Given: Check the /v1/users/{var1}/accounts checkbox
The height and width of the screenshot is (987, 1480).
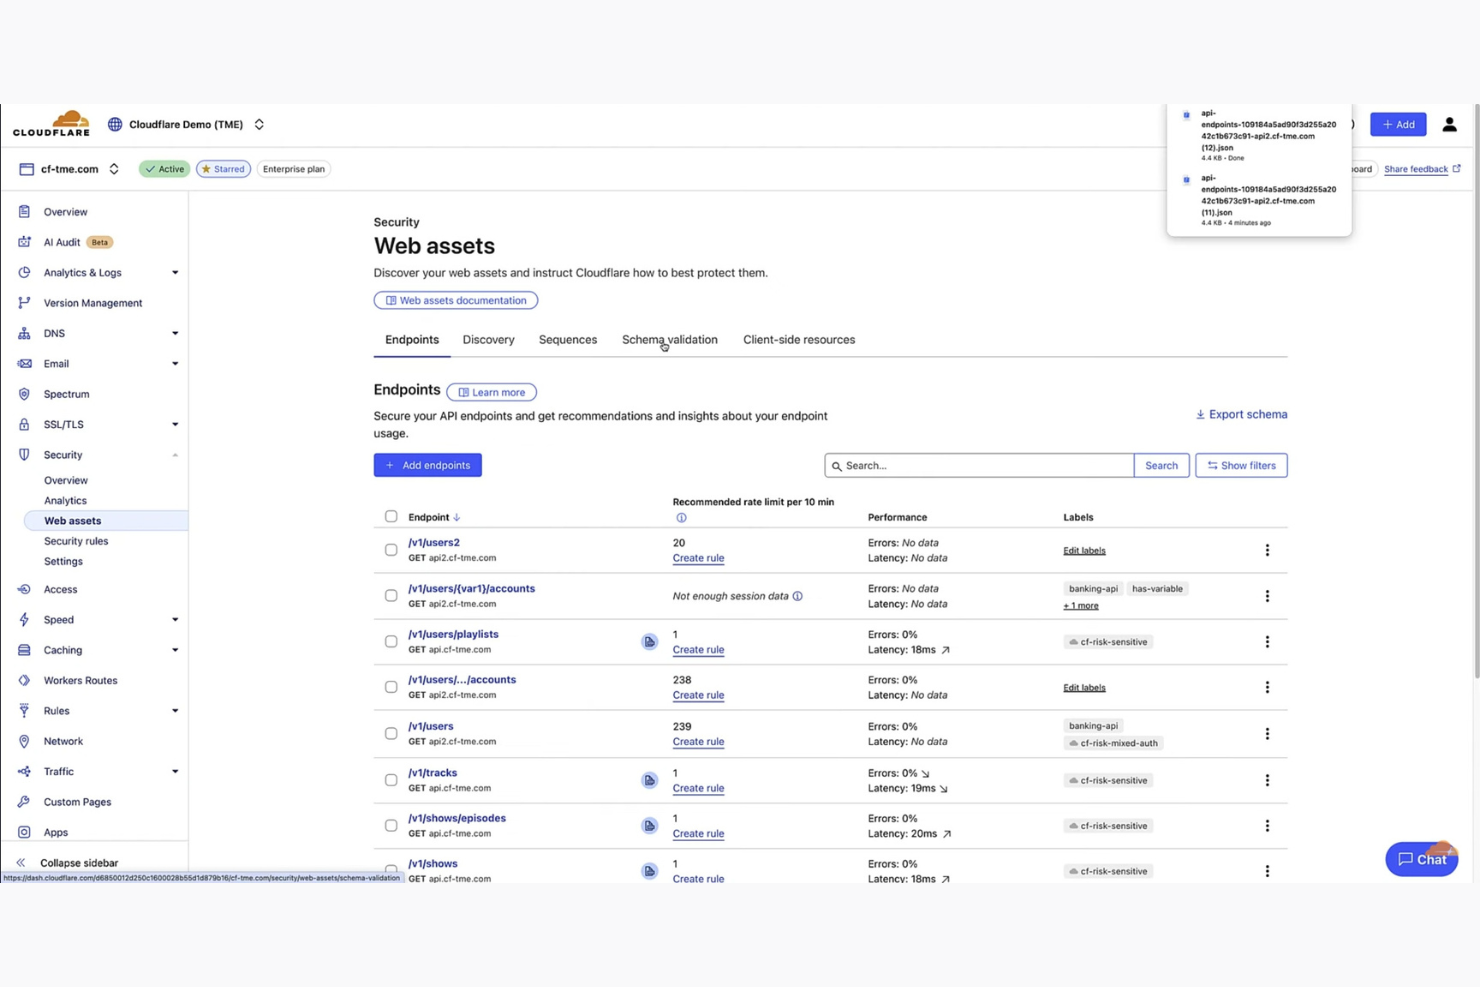Looking at the screenshot, I should coord(391,596).
